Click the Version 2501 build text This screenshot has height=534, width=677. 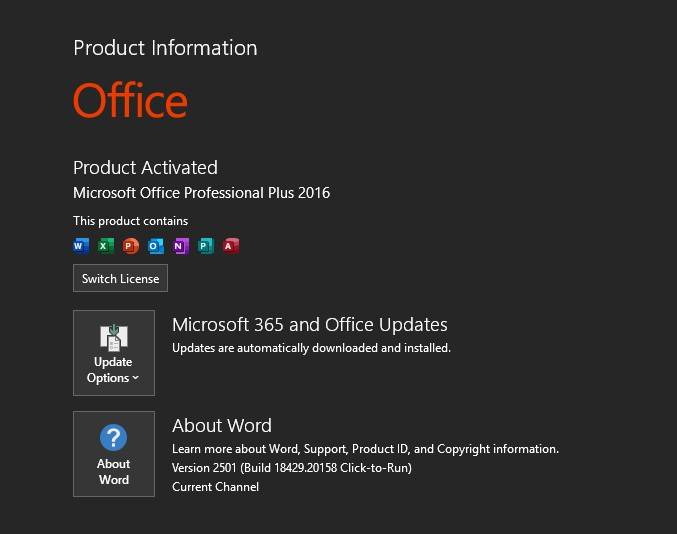pos(291,468)
